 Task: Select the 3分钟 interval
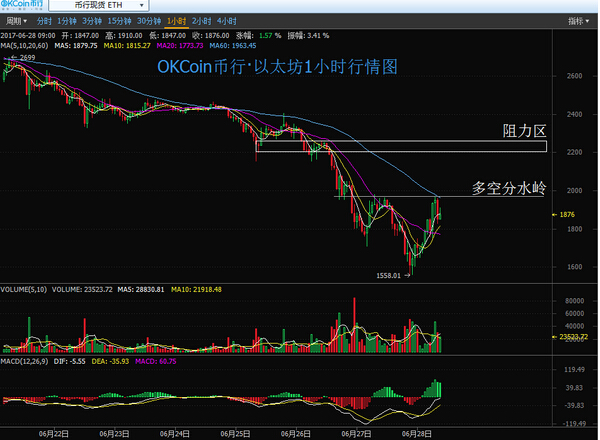click(x=92, y=20)
